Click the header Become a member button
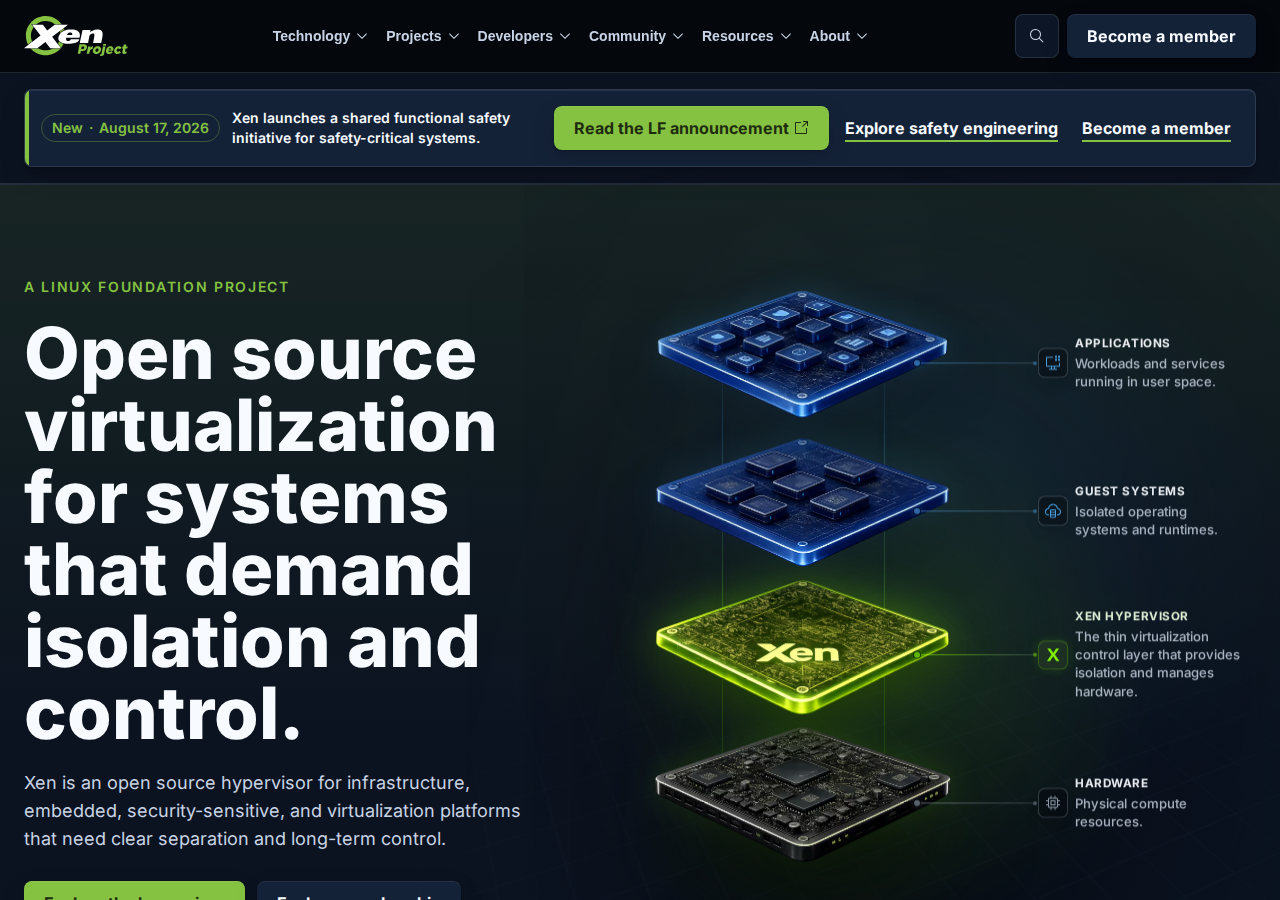 point(1161,36)
